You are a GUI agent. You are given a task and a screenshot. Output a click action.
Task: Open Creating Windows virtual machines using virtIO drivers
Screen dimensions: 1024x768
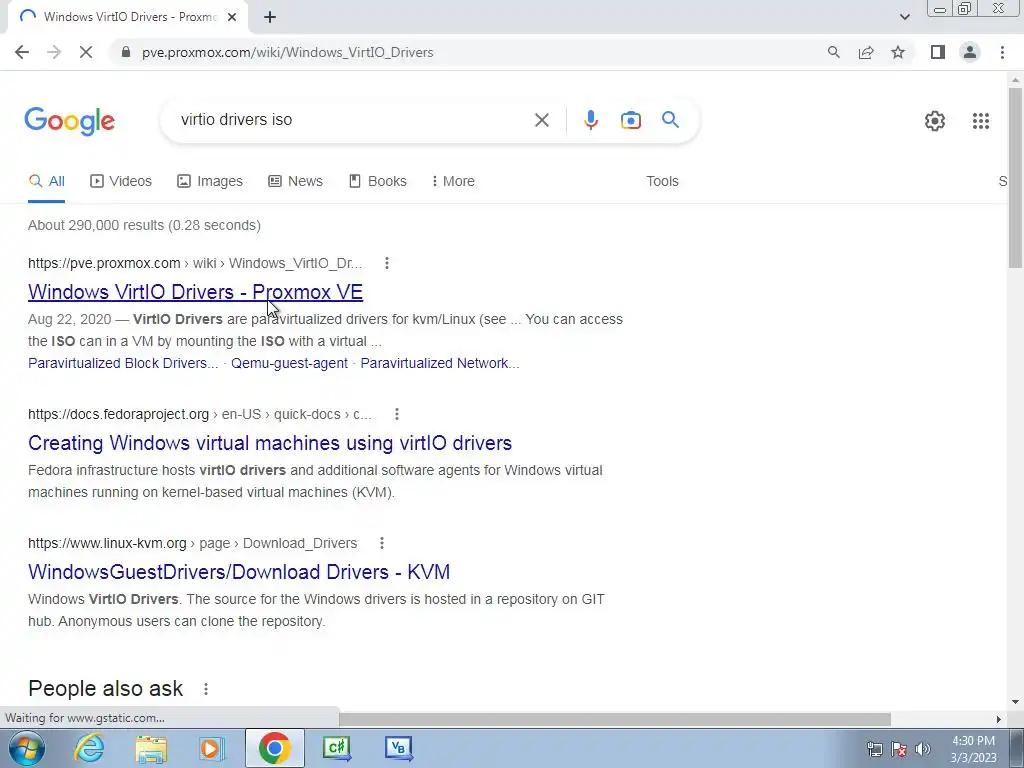(x=270, y=443)
